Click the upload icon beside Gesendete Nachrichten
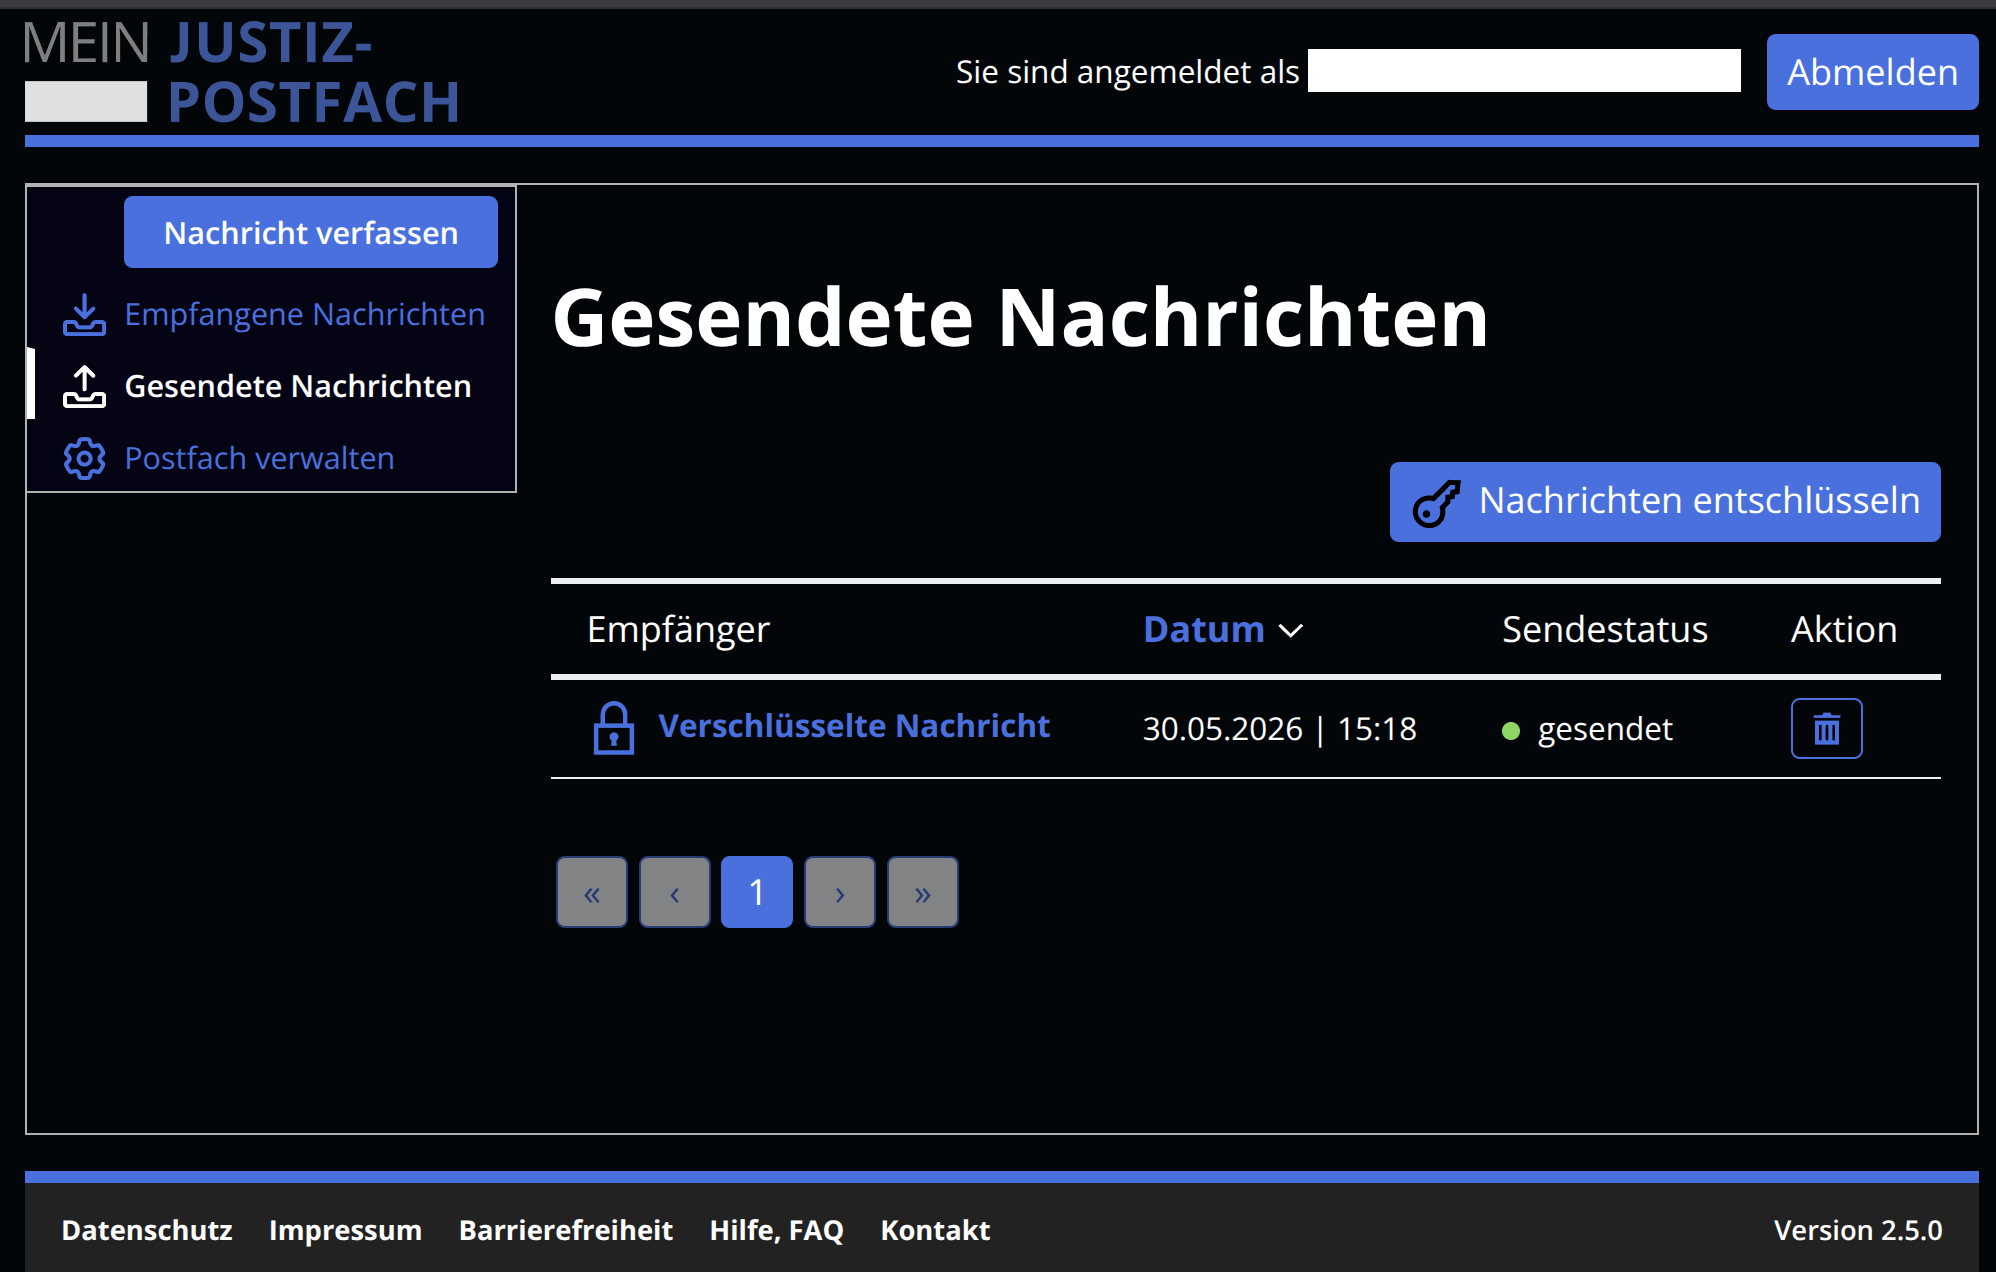The width and height of the screenshot is (1996, 1272). coord(84,387)
